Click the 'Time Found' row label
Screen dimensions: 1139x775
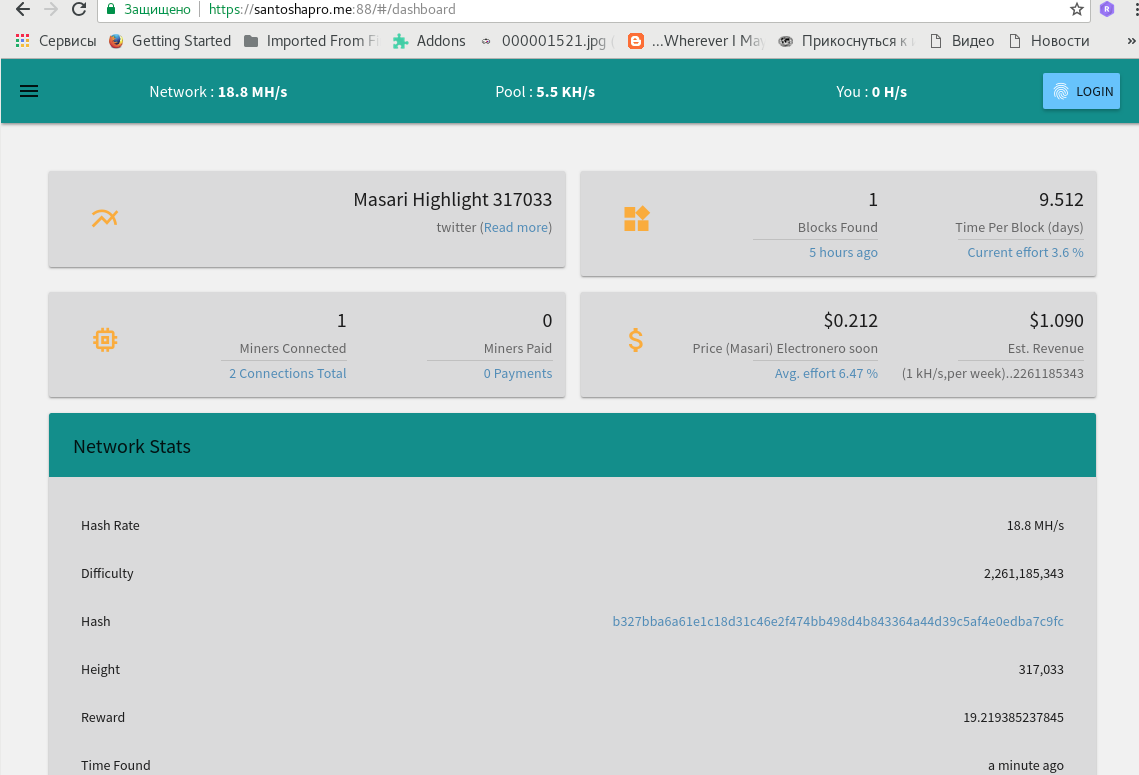tap(115, 765)
